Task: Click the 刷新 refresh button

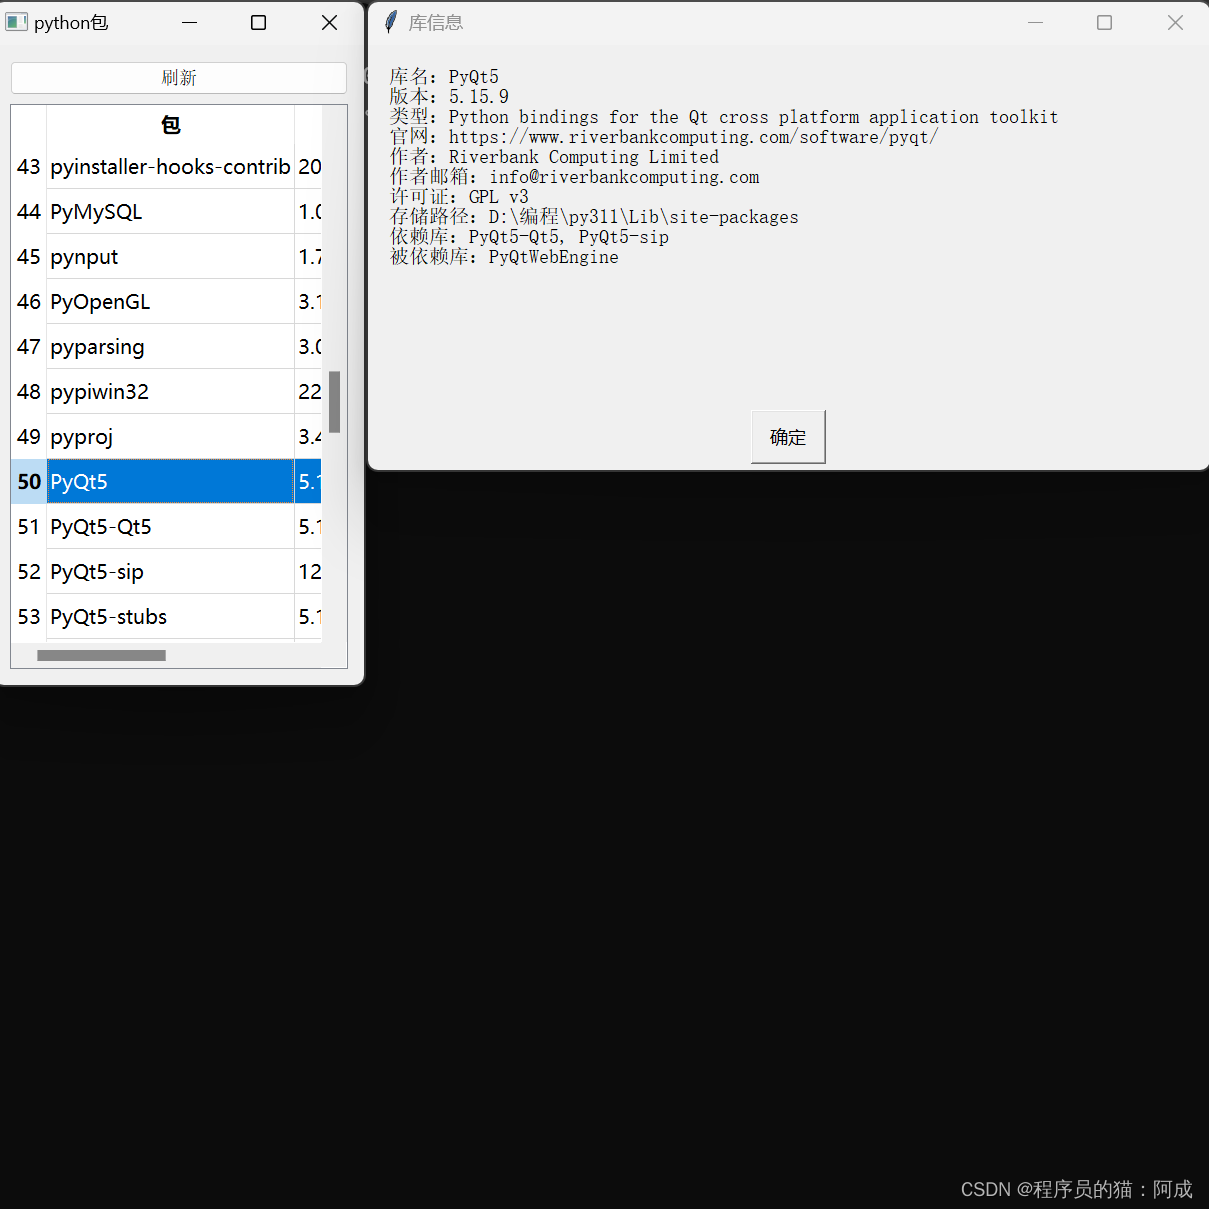Action: (x=179, y=78)
